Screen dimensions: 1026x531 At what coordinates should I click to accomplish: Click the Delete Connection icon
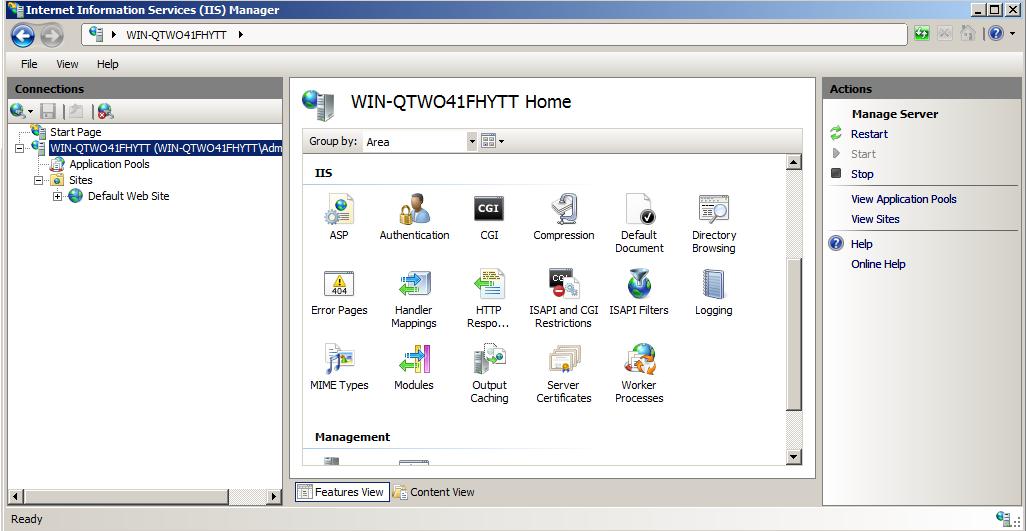(x=105, y=111)
